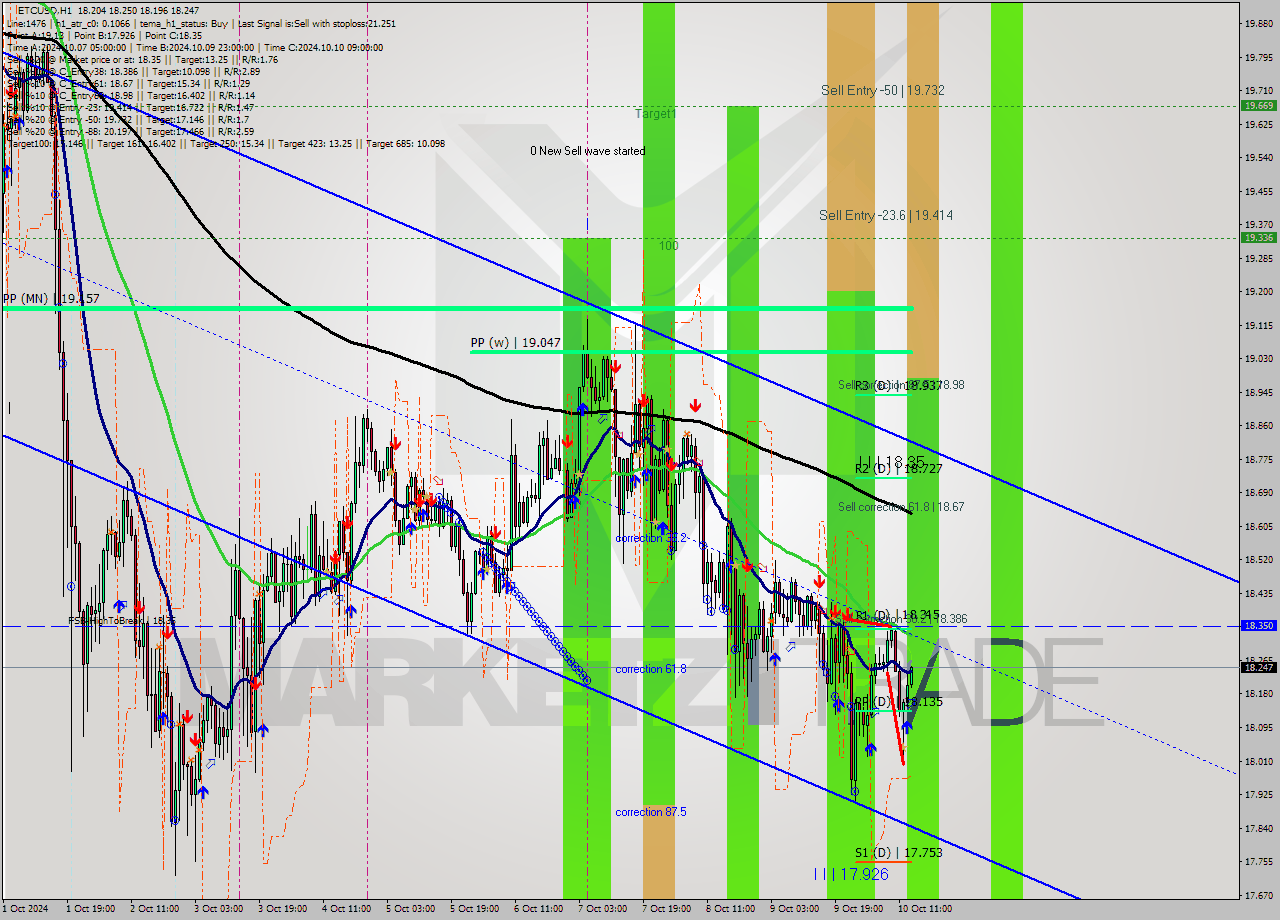Click the green 19.669 price tag on axis
The width and height of the screenshot is (1280, 920).
click(x=1258, y=105)
